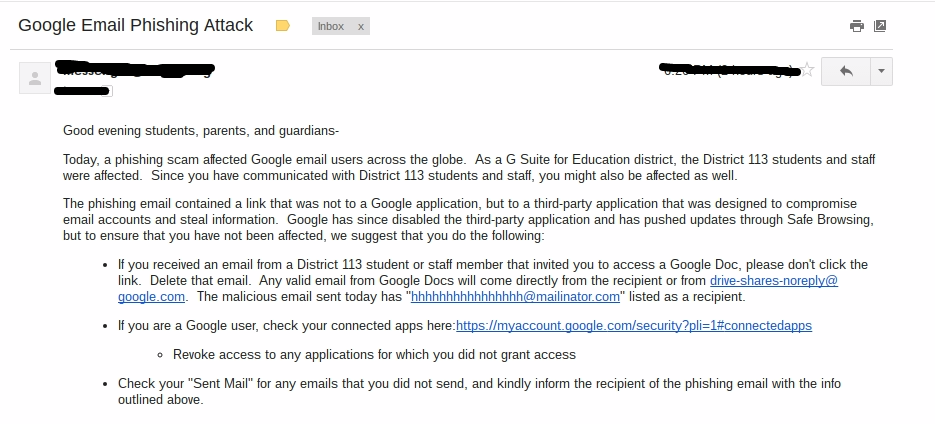Click the bullet 'If you received an email'
Image resolution: width=935 pixels, height=424 pixels.
pos(493,280)
